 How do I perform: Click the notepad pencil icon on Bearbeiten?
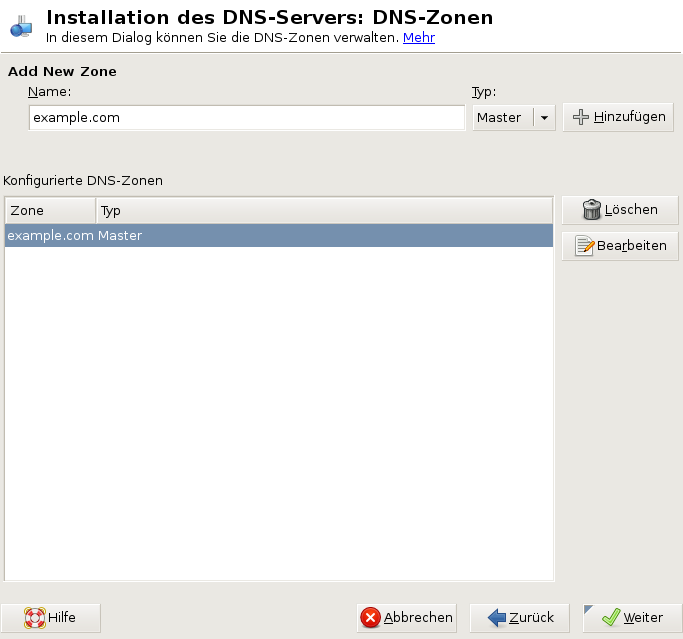coord(586,246)
